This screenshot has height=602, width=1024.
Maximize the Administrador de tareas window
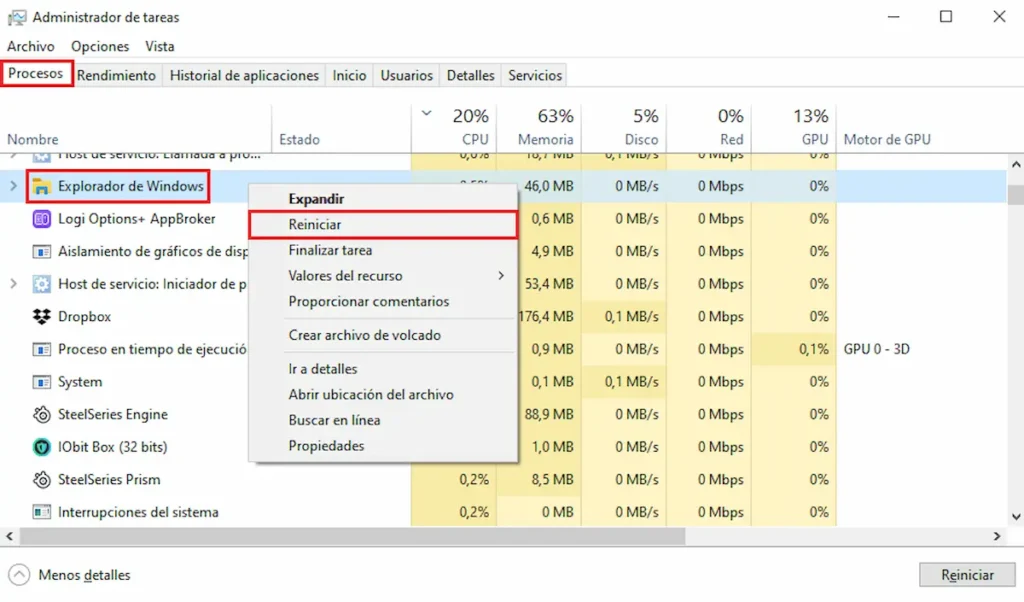(x=946, y=17)
